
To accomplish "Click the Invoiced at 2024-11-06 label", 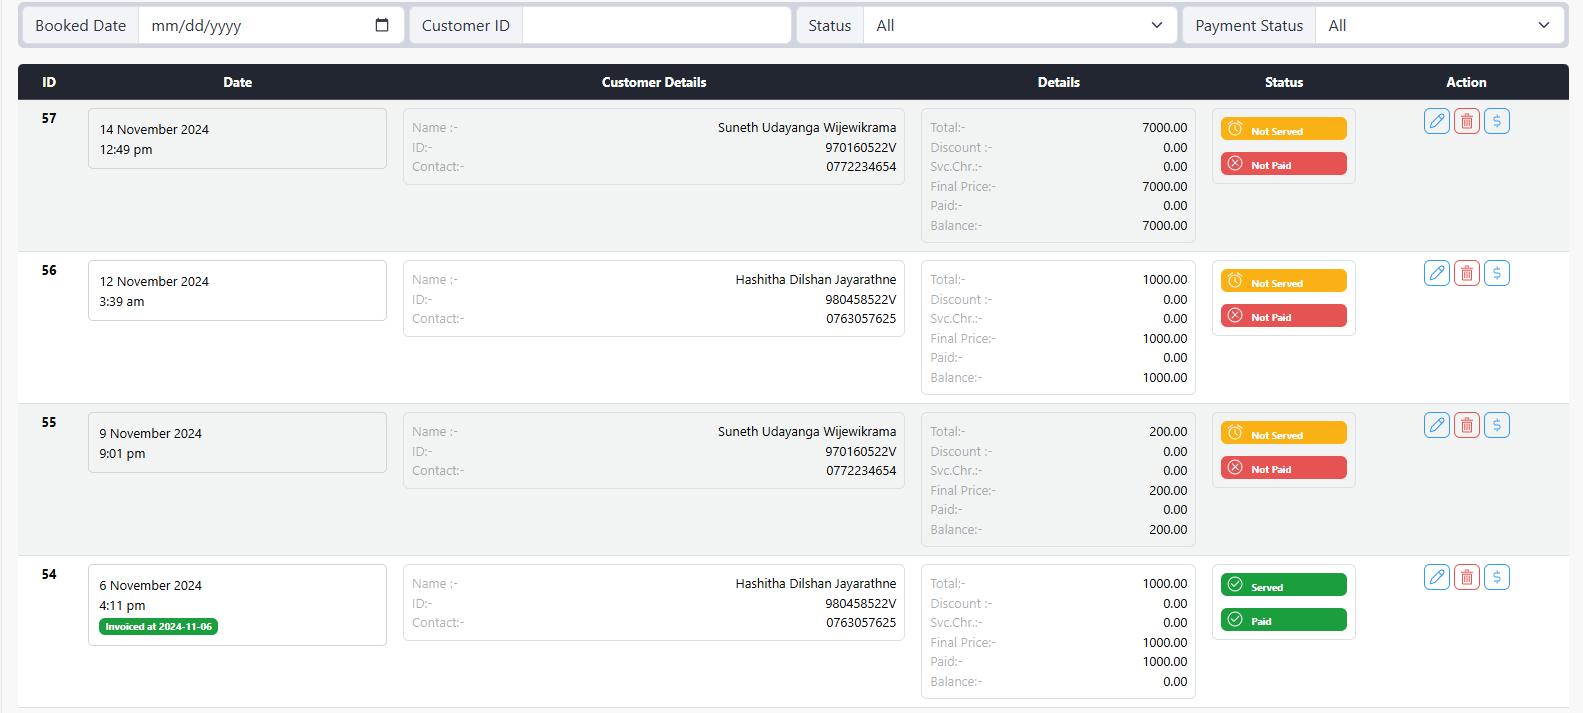I will (158, 627).
